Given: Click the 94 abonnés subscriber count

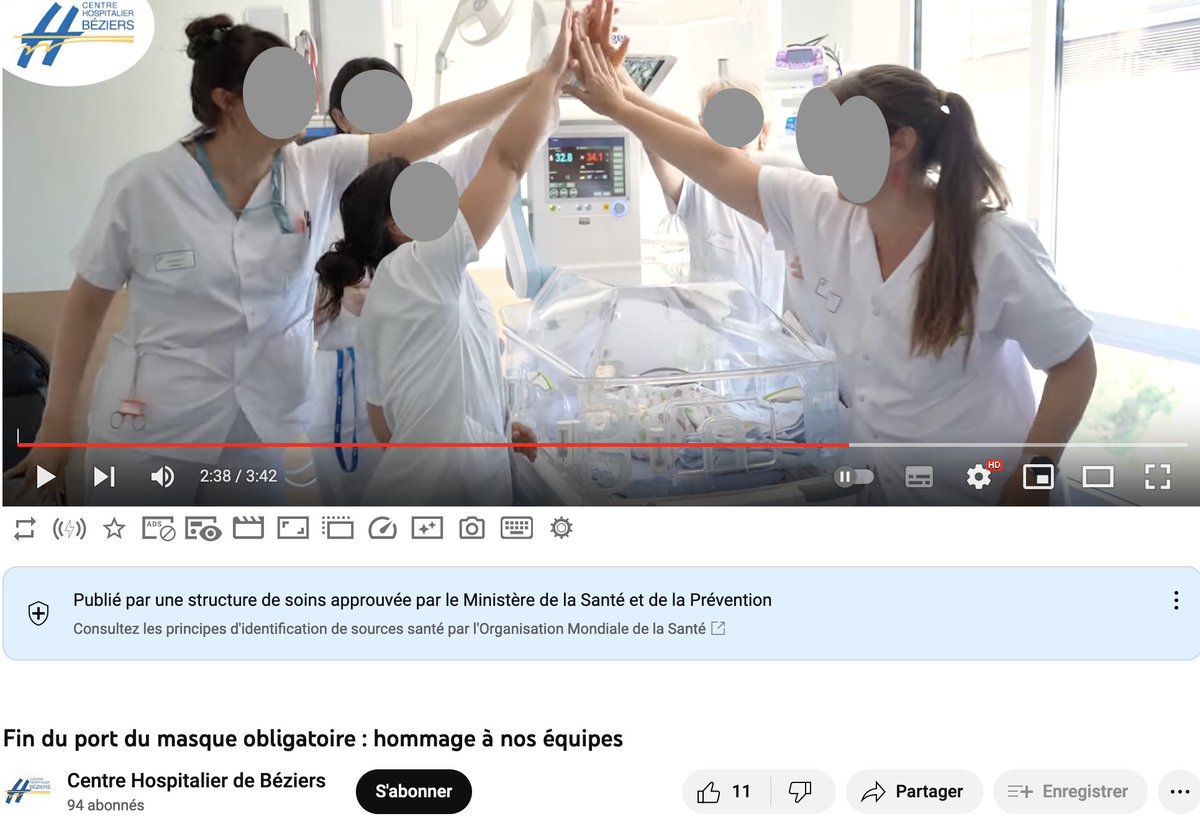Looking at the screenshot, I should [105, 805].
